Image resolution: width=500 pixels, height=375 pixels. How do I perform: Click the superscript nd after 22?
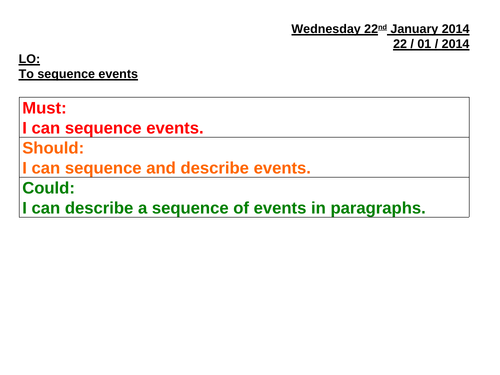pyautogui.click(x=382, y=27)
